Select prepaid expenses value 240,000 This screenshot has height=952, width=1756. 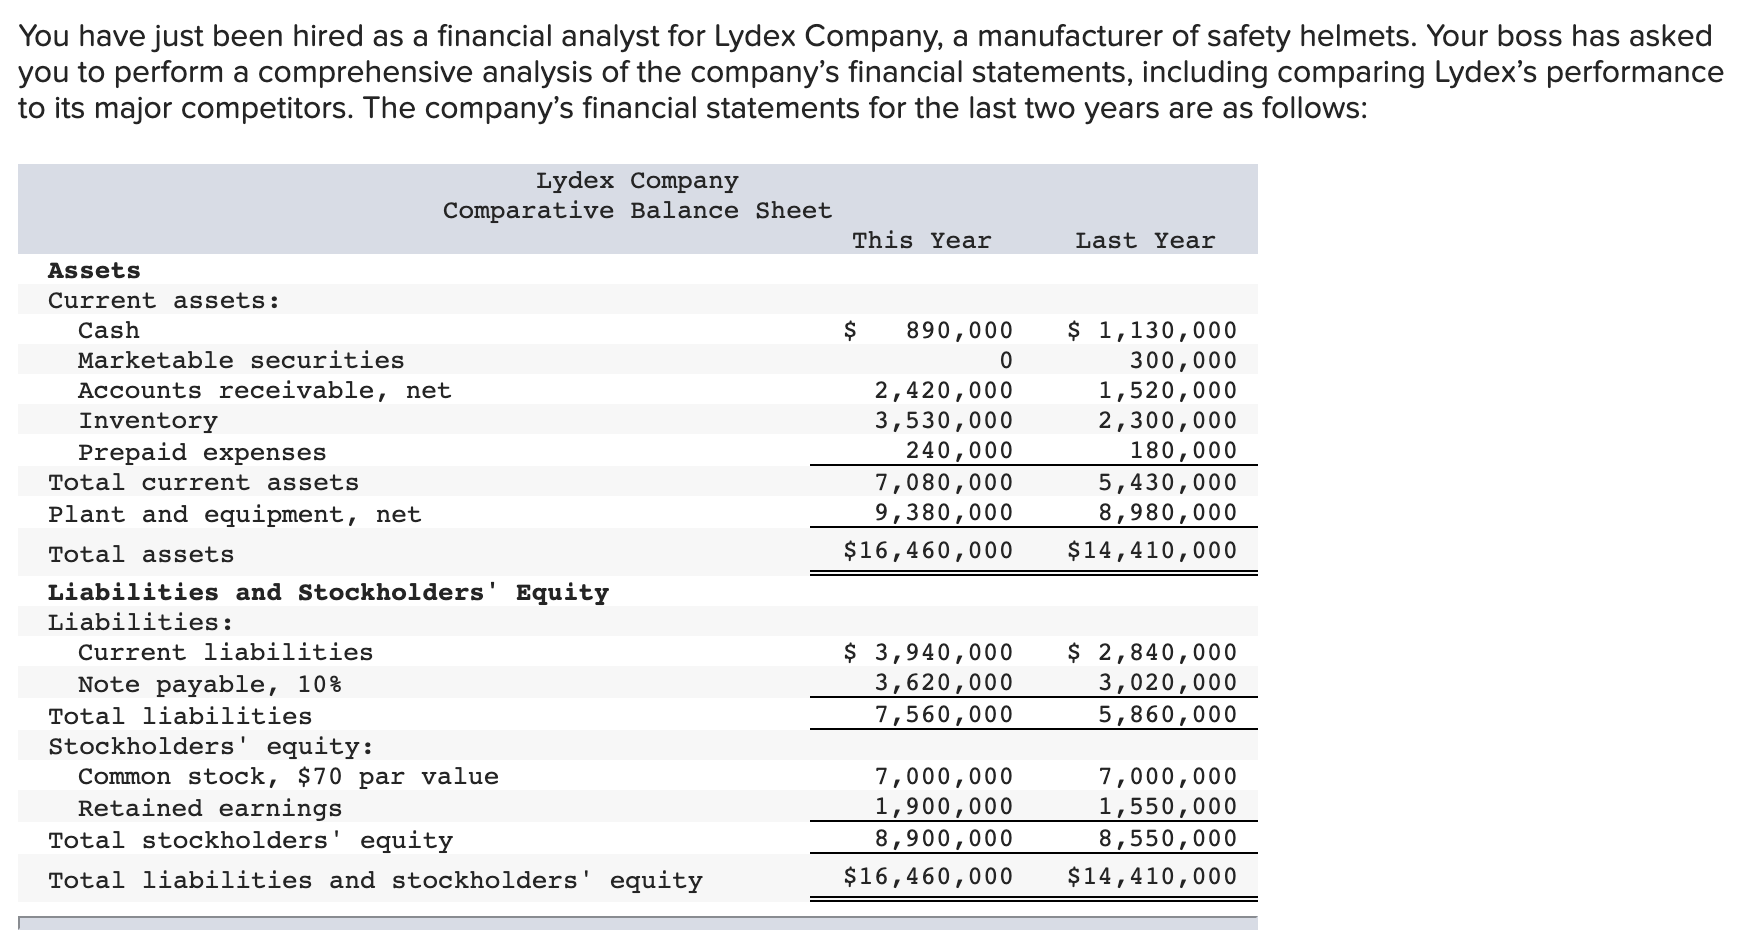click(x=959, y=451)
